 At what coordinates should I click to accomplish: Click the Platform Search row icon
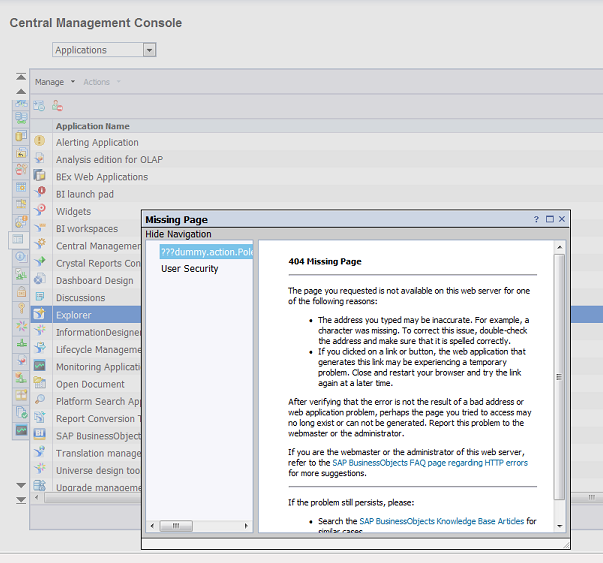point(40,400)
